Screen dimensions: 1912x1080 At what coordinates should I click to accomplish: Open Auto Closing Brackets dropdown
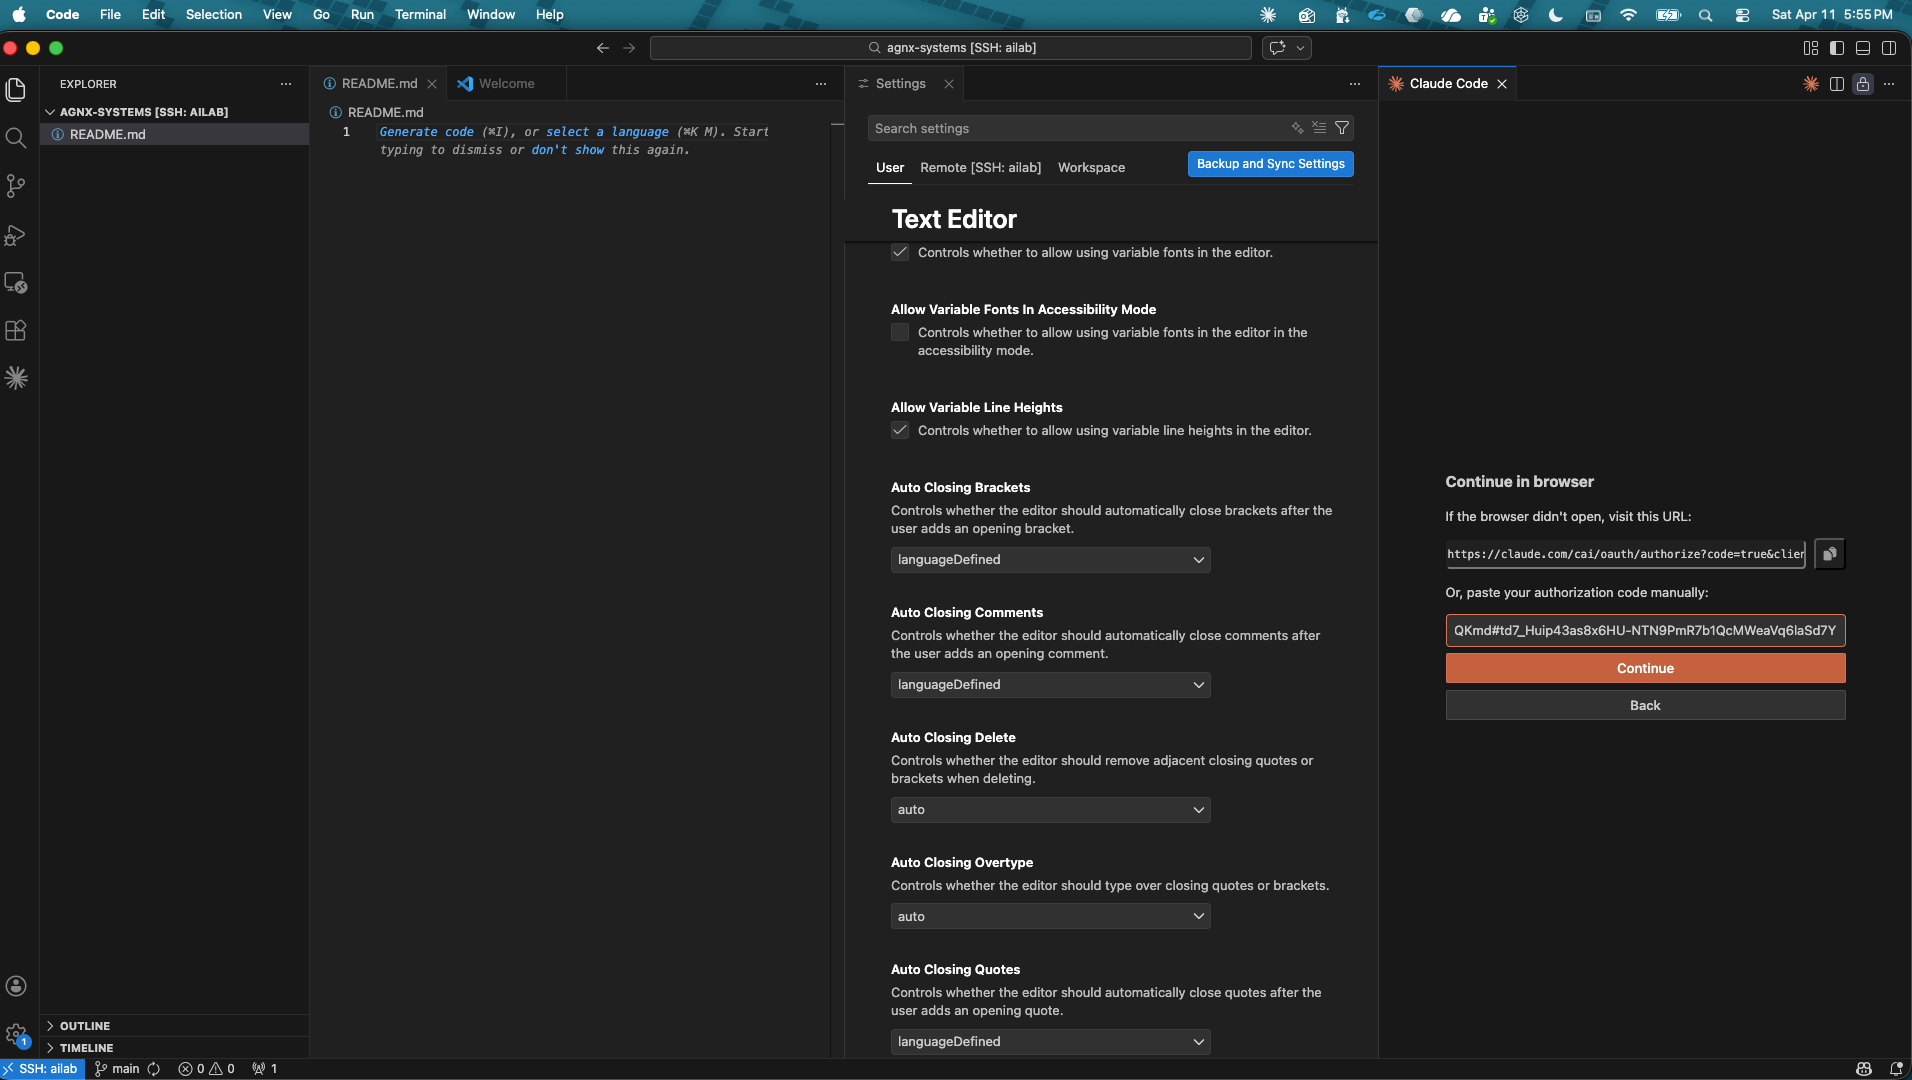click(1050, 560)
